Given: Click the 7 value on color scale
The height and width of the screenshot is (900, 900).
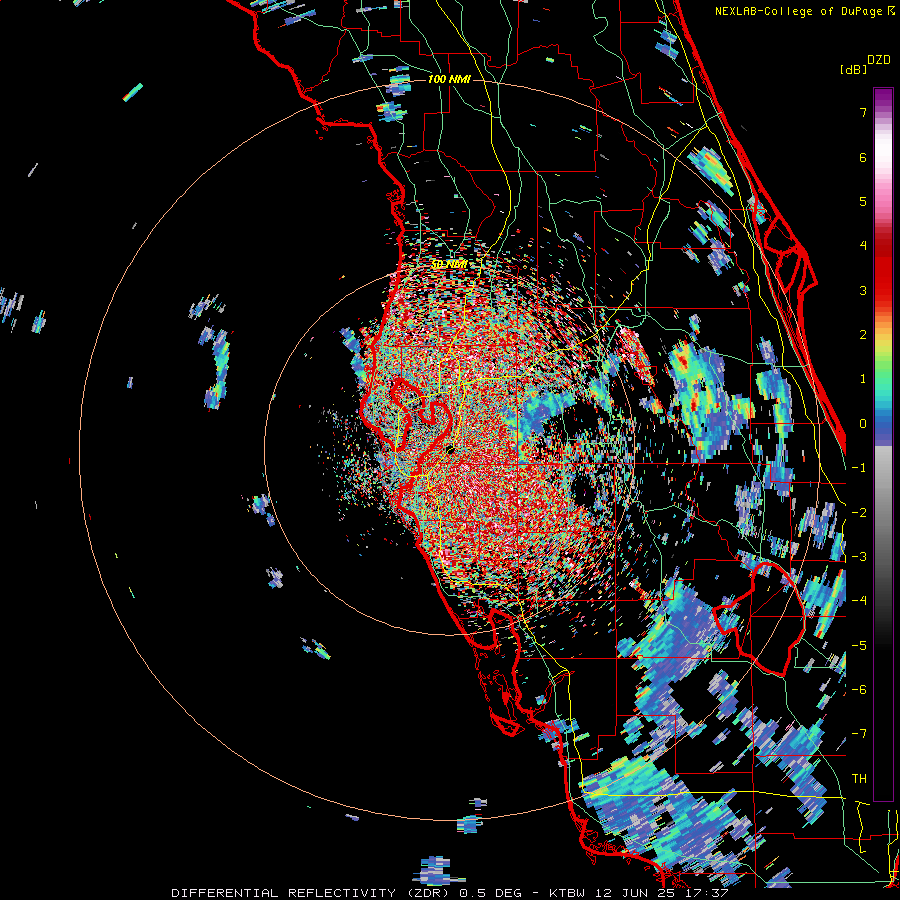Looking at the screenshot, I should 863,112.
